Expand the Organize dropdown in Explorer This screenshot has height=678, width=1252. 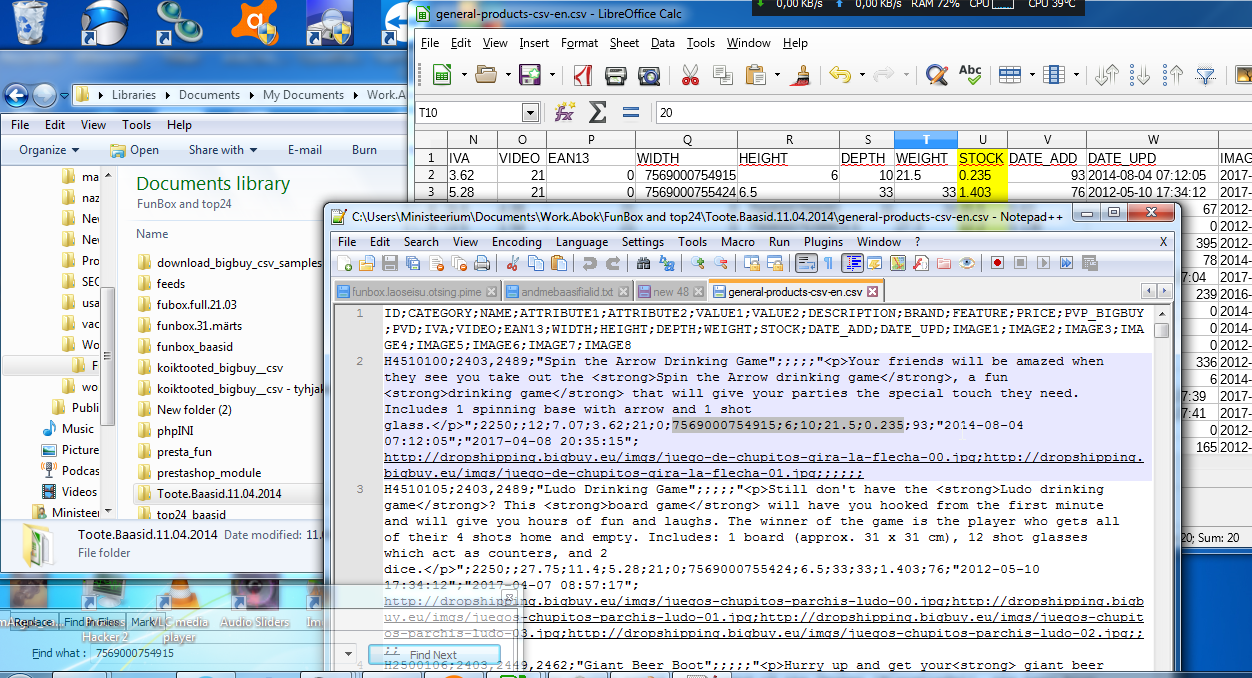[x=49, y=150]
